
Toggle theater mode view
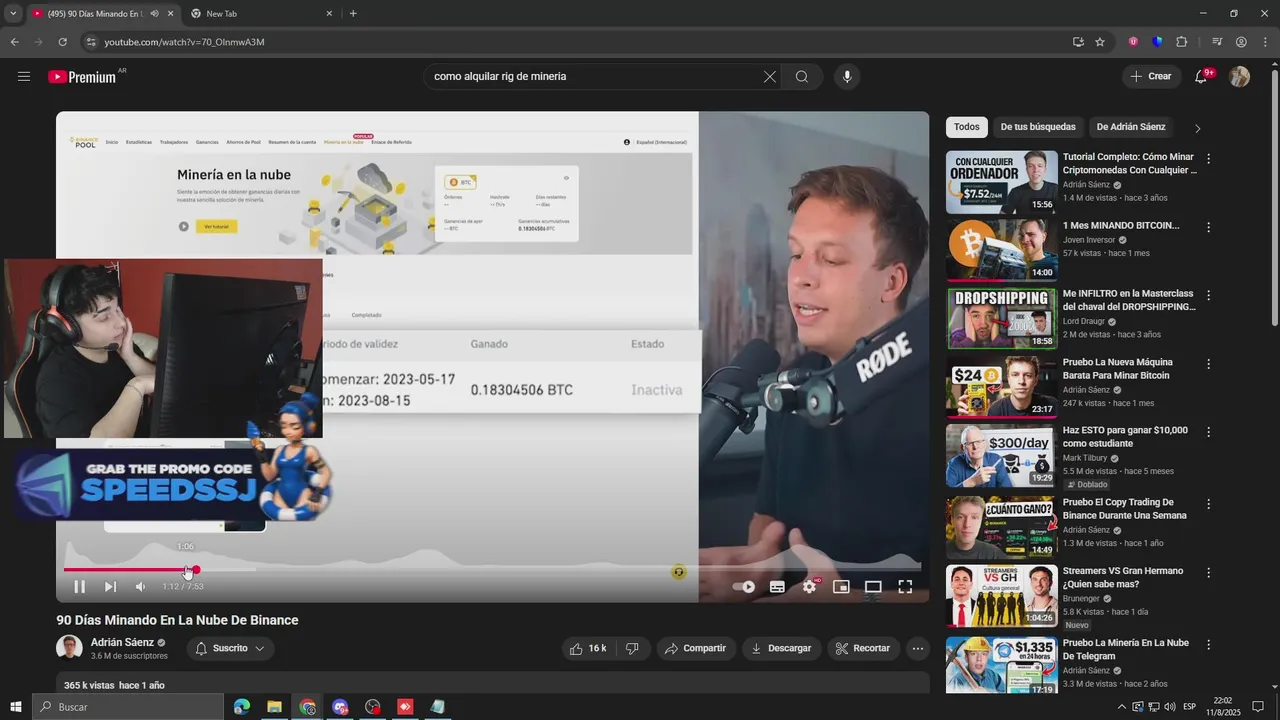pos(873,587)
